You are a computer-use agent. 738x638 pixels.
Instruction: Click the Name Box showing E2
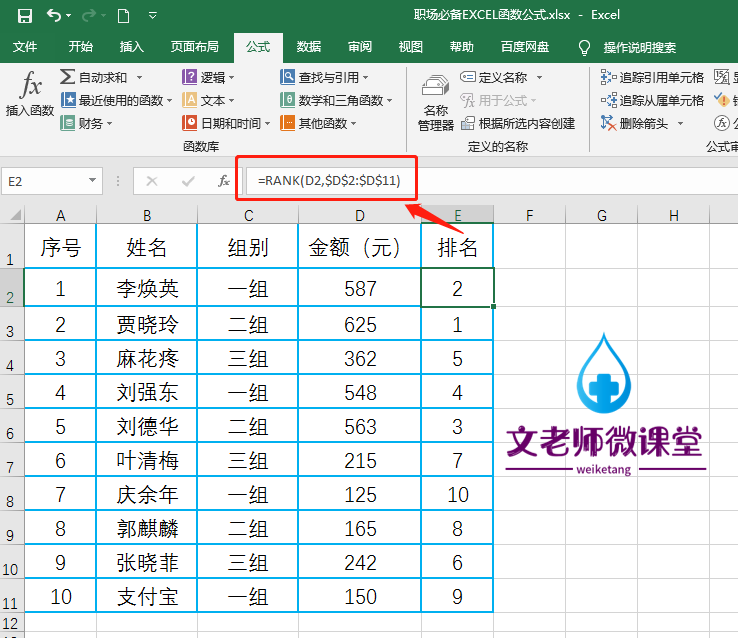45,181
